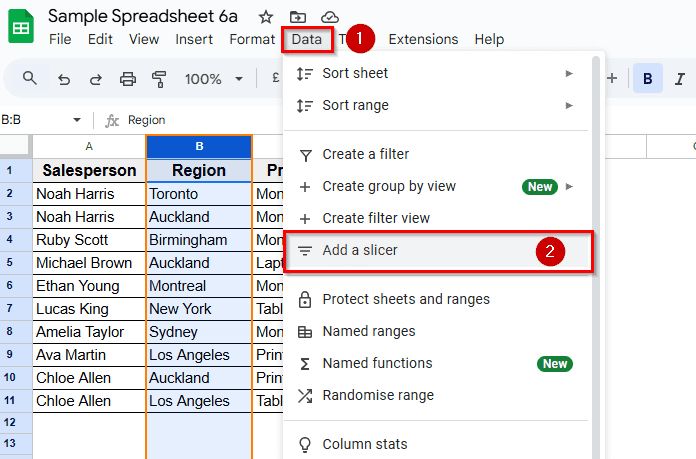The image size is (696, 459).
Task: Print the spreadsheet
Action: [x=127, y=79]
